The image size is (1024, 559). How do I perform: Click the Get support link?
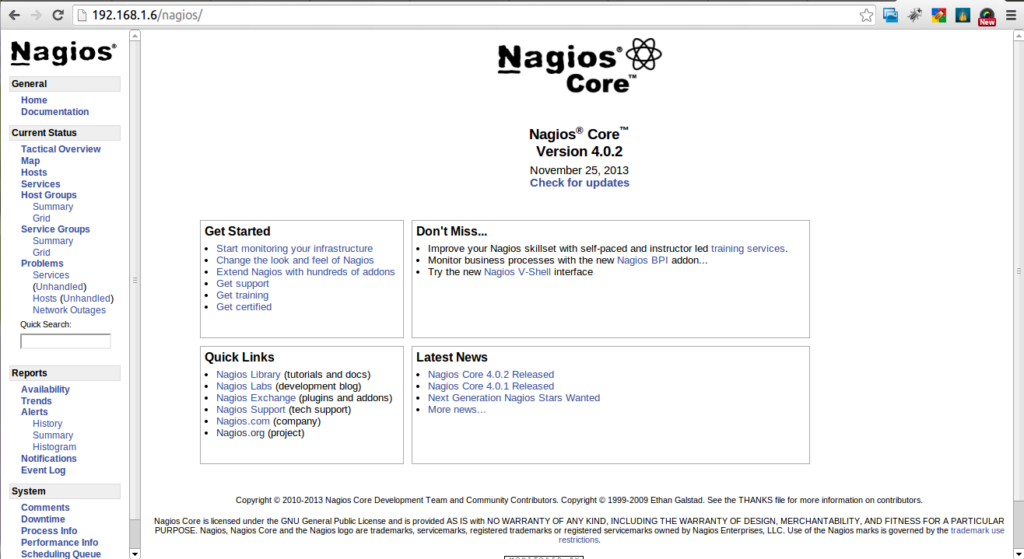[242, 284]
